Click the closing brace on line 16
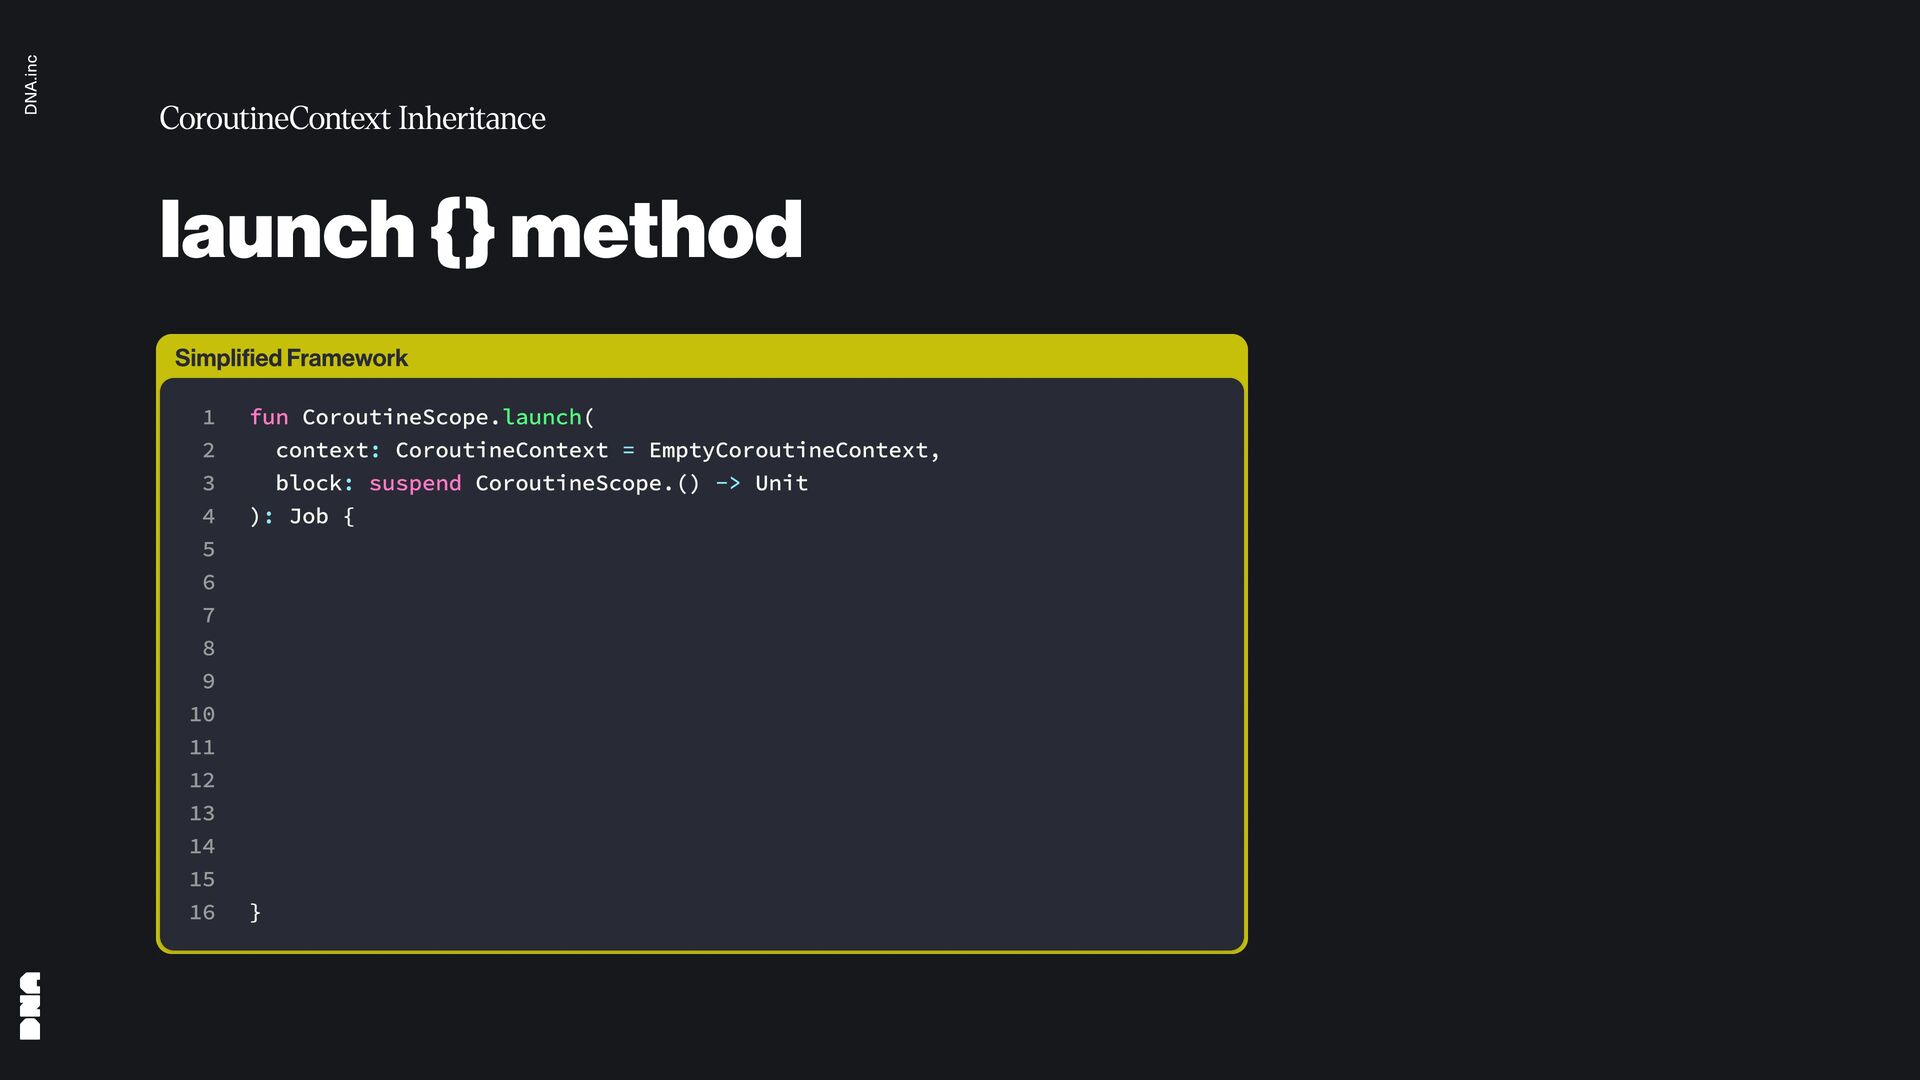Screen dimensions: 1920x1080 pos(255,912)
